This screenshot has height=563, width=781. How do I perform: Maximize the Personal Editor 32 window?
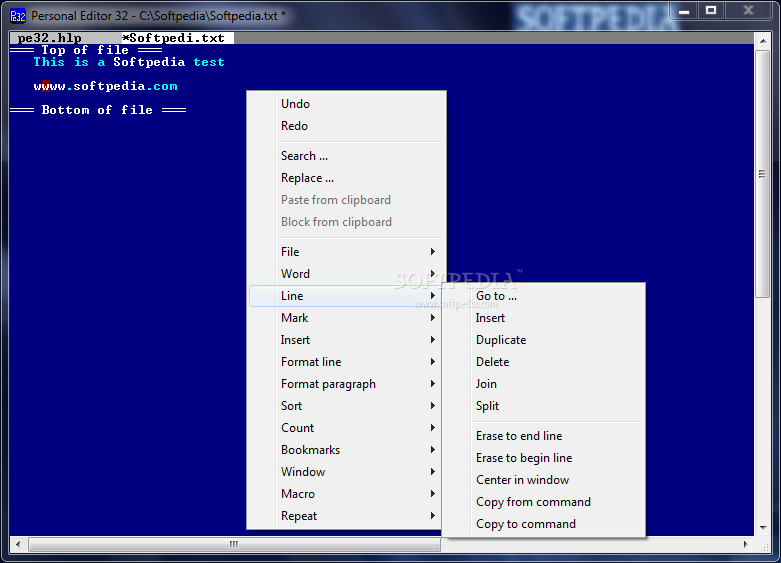pos(711,10)
